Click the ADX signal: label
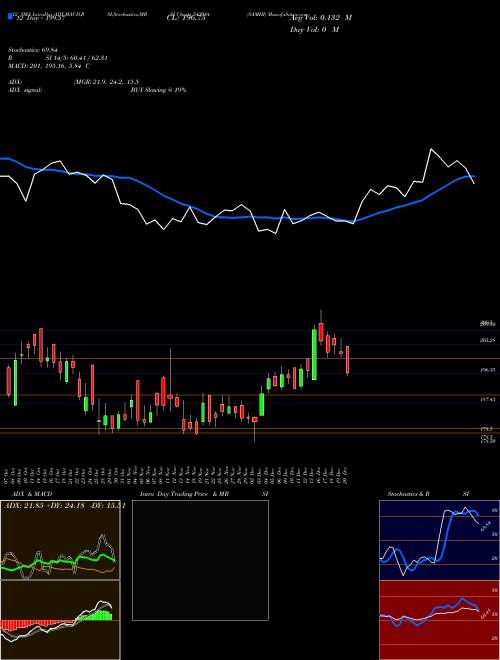Screen dimensions: 500x660 [25, 90]
